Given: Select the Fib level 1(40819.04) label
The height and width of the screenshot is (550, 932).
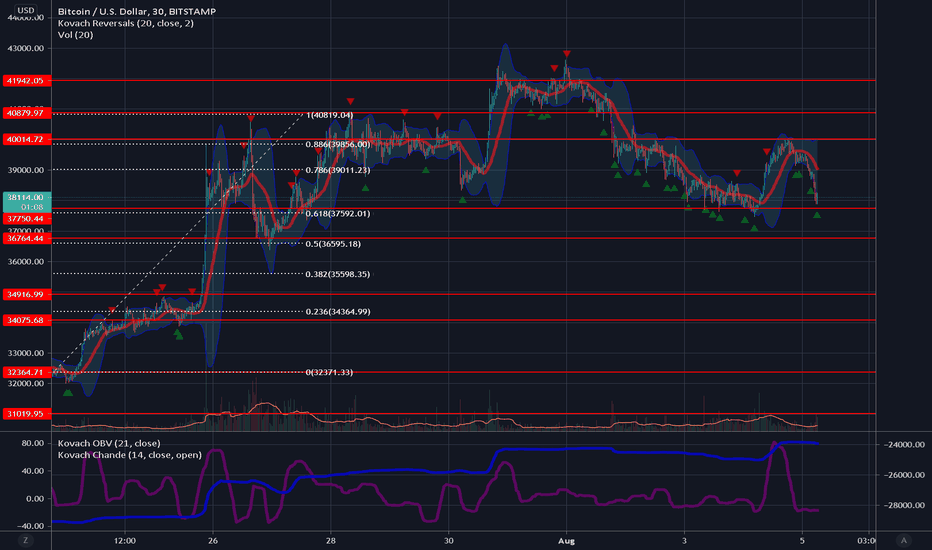Looking at the screenshot, I should pyautogui.click(x=329, y=115).
